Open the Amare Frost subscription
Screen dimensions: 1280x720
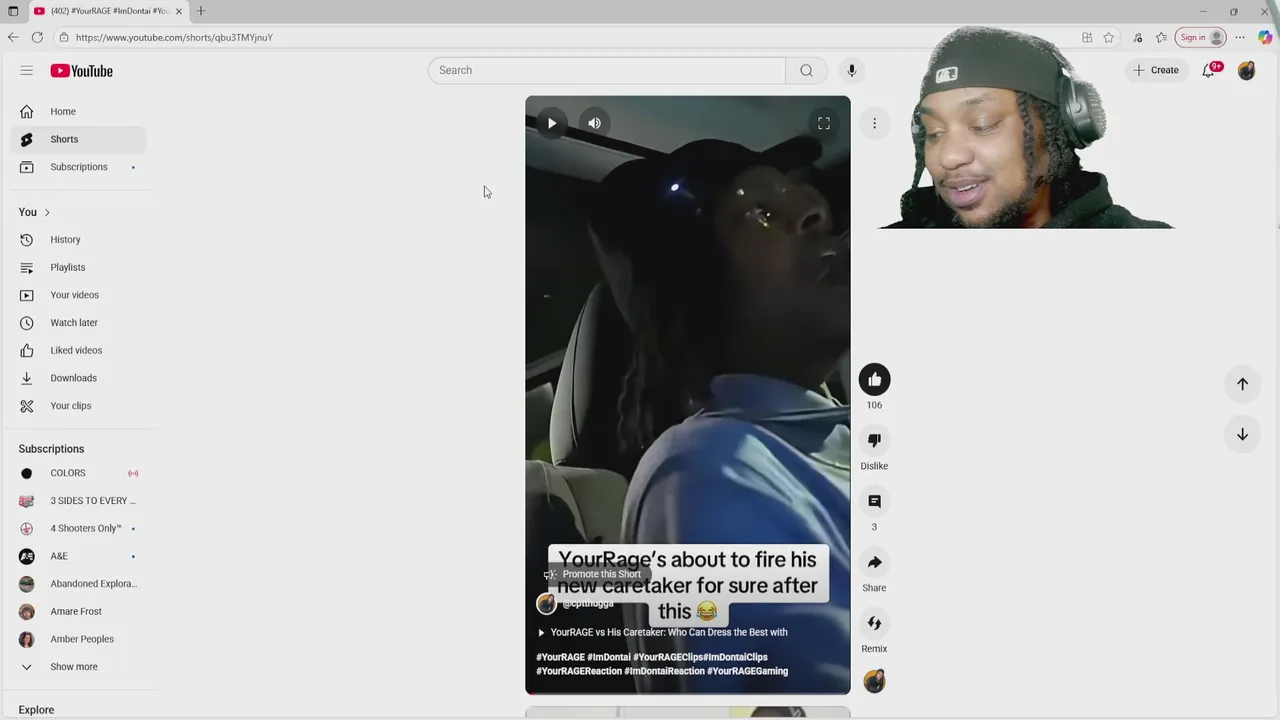[x=79, y=611]
